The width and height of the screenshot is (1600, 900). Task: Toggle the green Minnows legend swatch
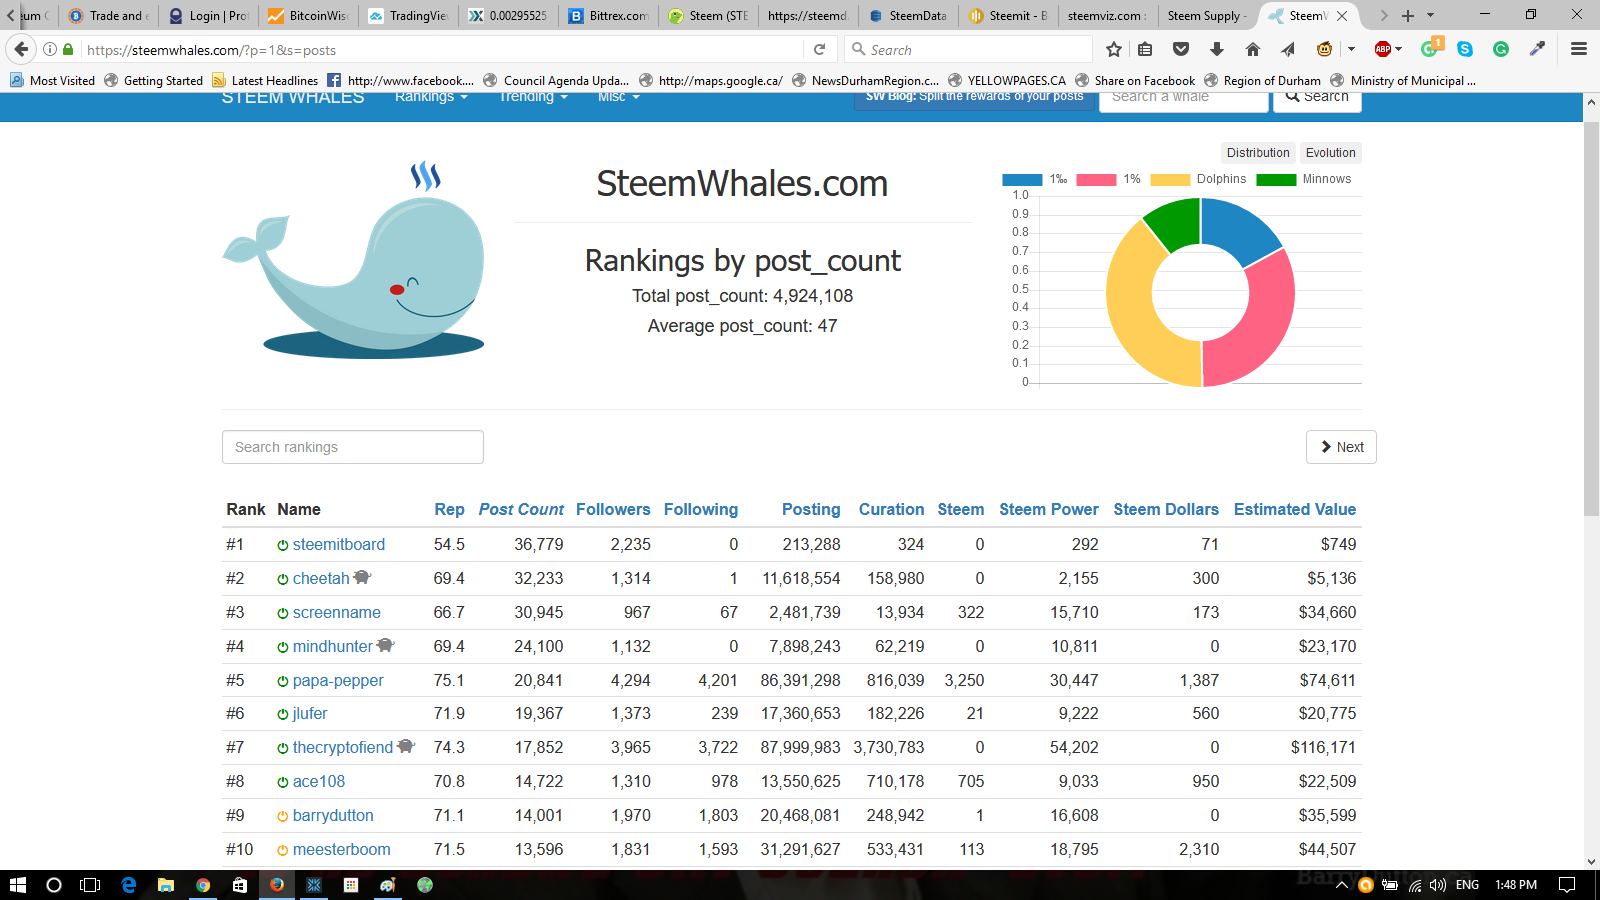point(1276,179)
